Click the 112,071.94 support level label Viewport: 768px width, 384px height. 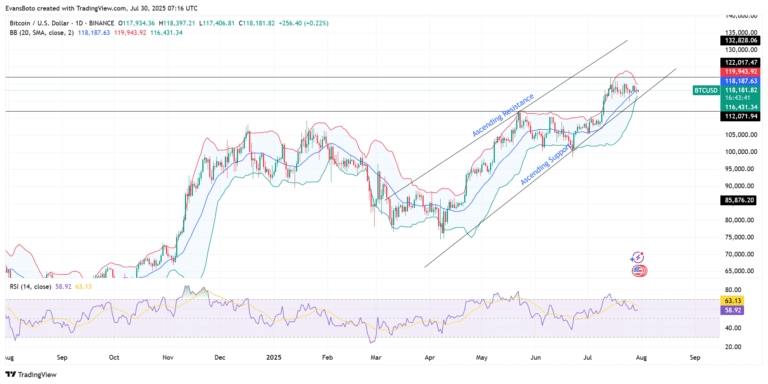(x=741, y=117)
